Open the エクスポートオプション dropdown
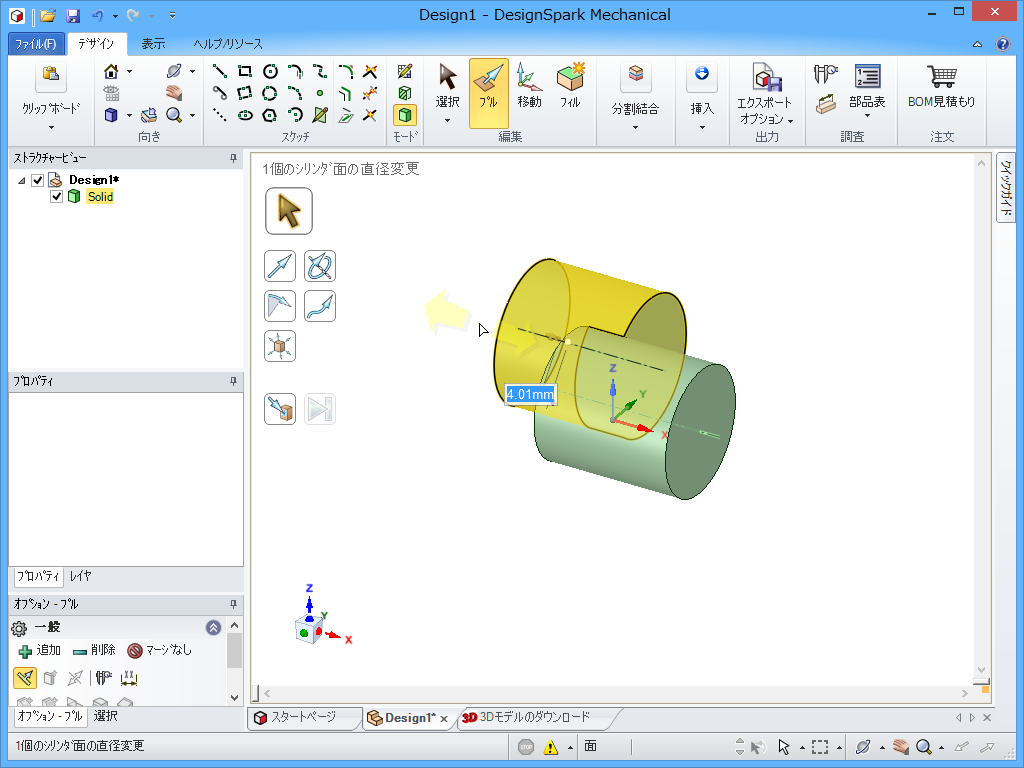1024x768 pixels. click(x=790, y=121)
